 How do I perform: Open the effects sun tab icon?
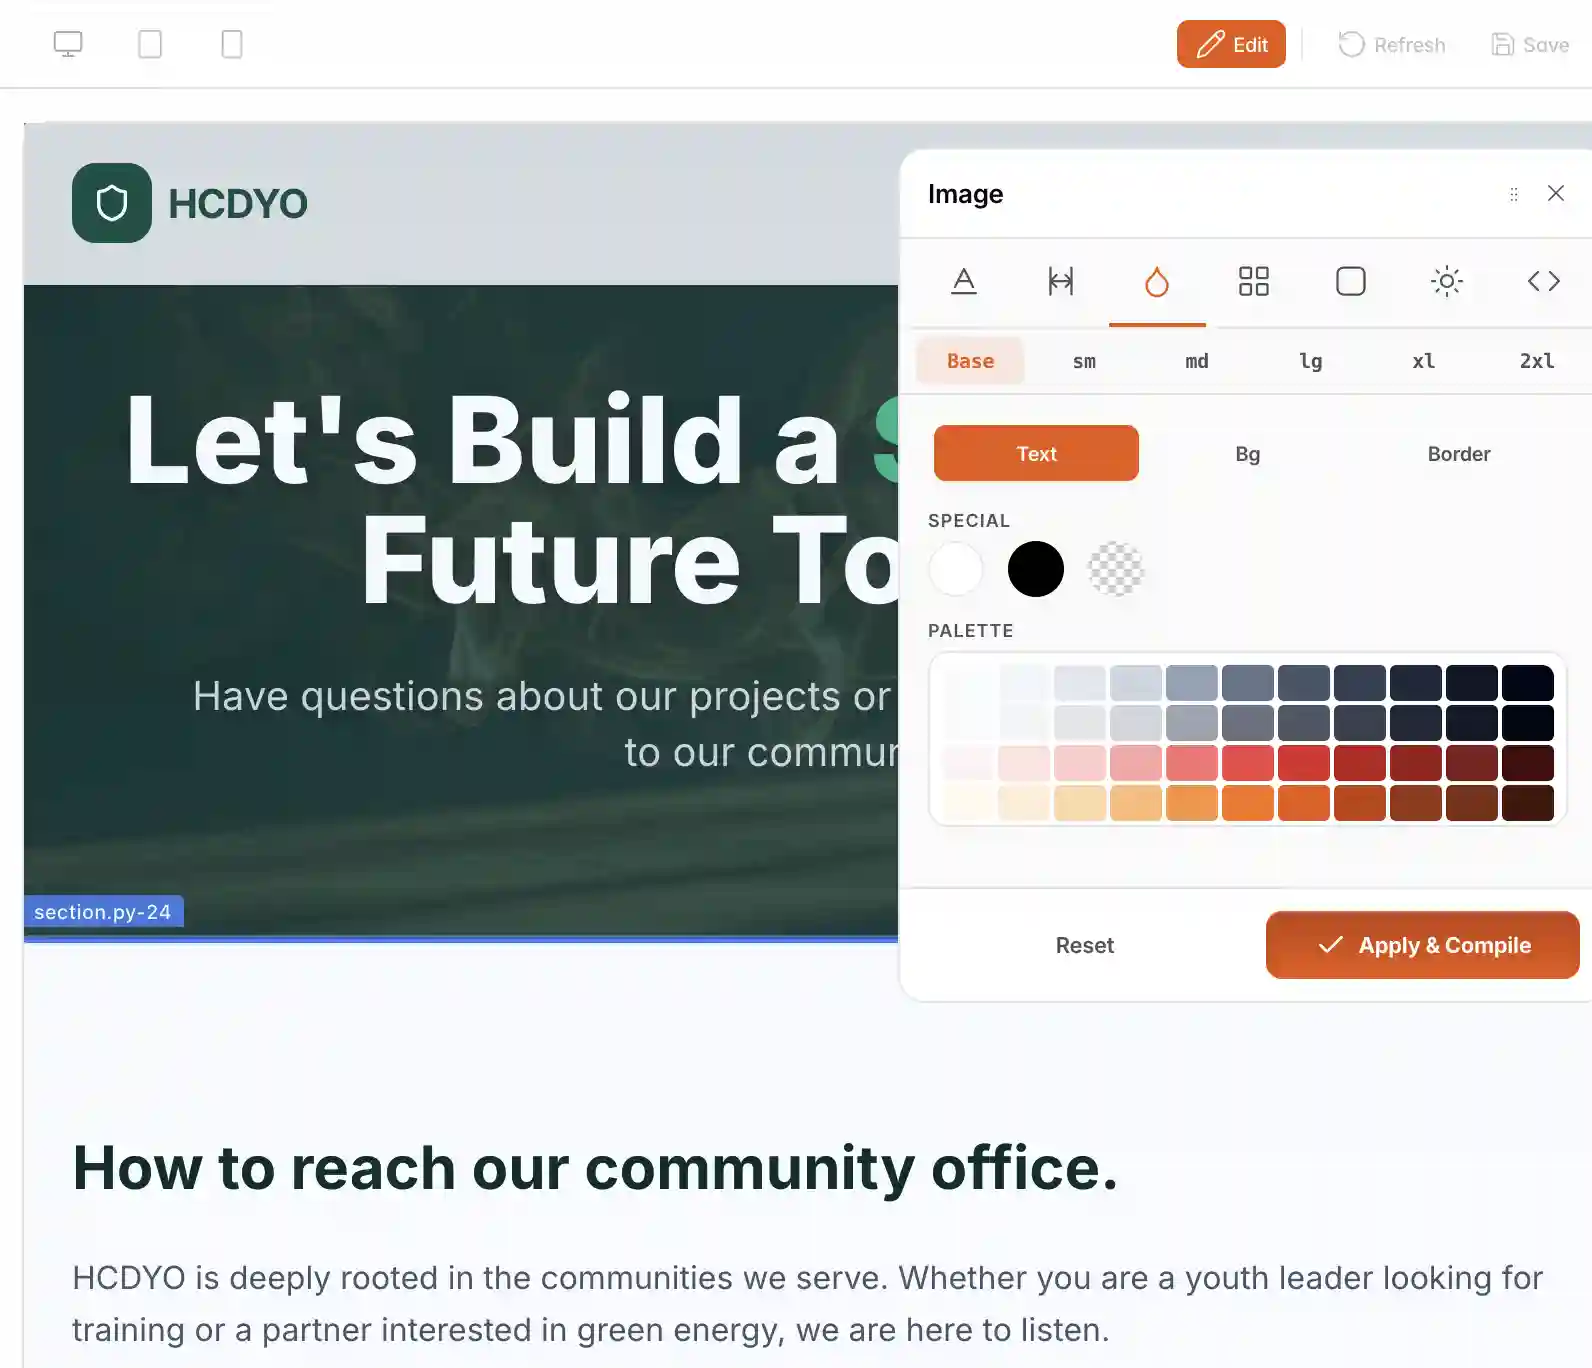point(1447,281)
